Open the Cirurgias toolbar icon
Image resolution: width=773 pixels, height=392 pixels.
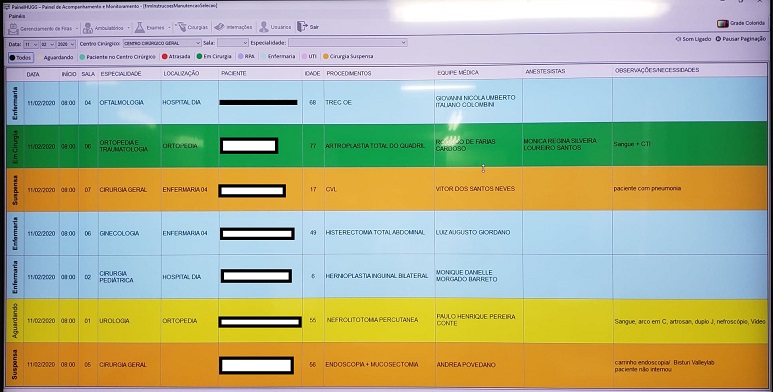[x=181, y=27]
